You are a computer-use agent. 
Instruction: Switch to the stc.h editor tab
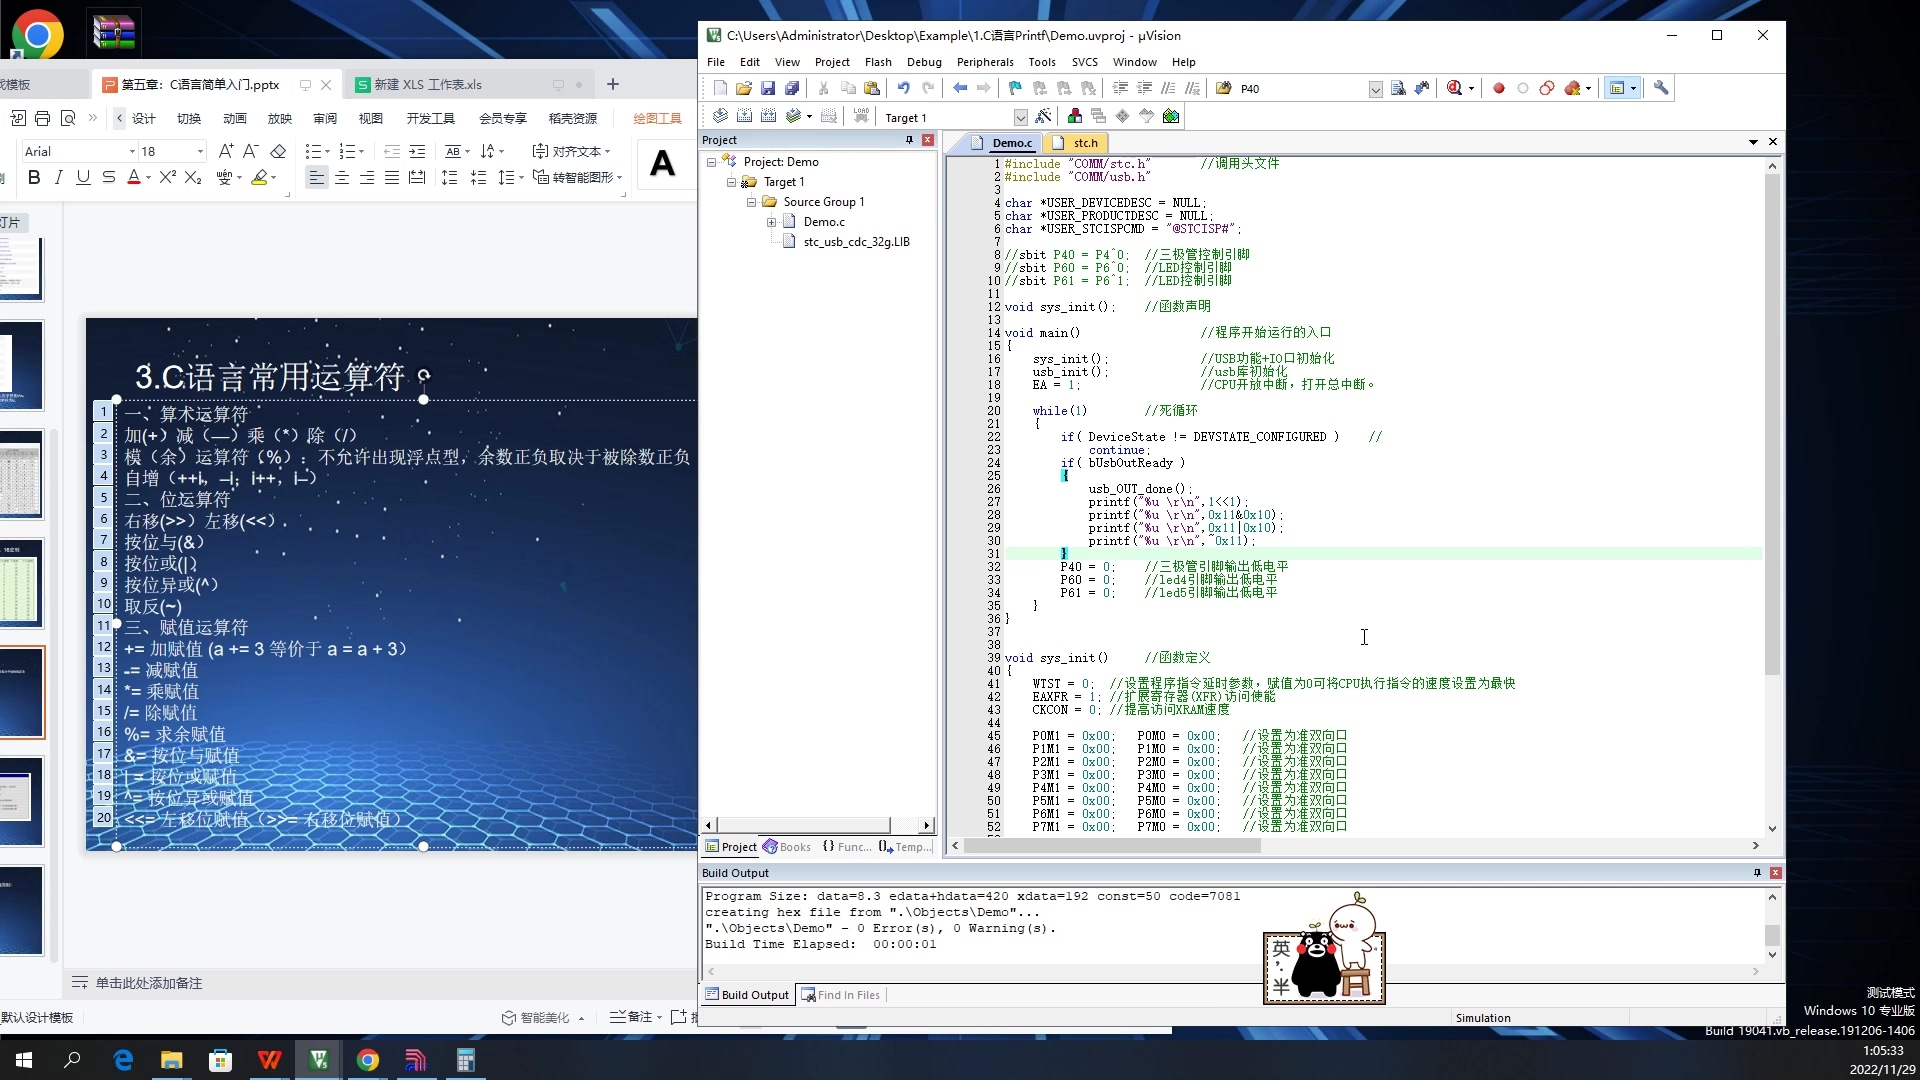coord(1084,143)
